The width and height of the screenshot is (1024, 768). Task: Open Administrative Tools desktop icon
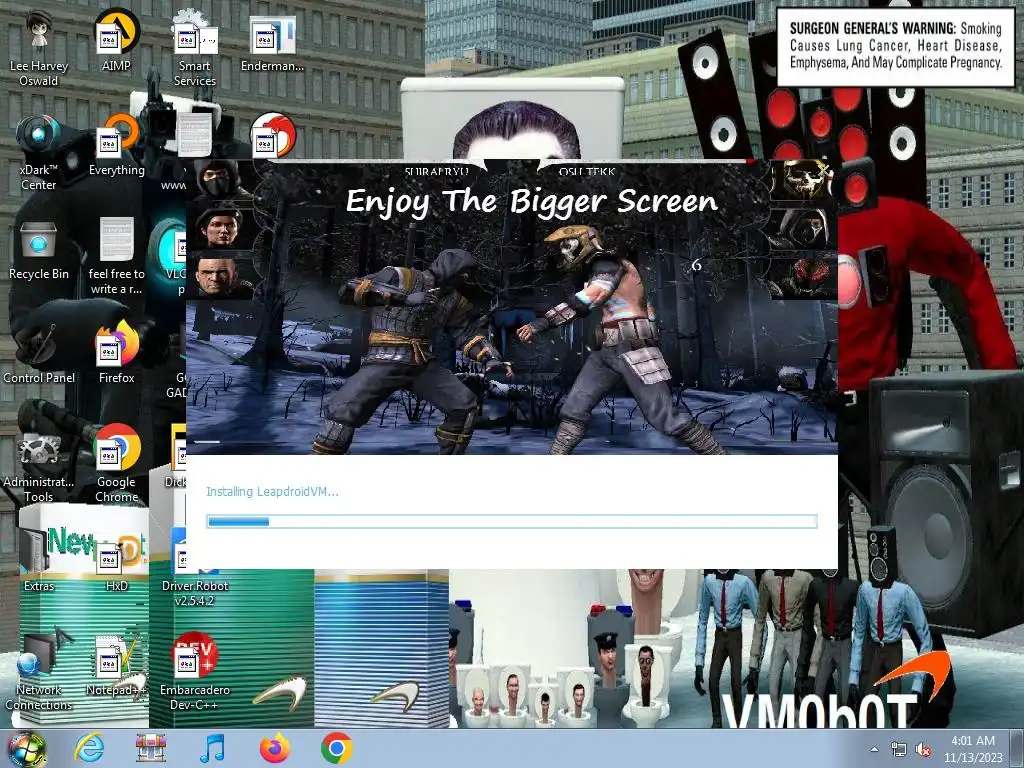tap(39, 465)
